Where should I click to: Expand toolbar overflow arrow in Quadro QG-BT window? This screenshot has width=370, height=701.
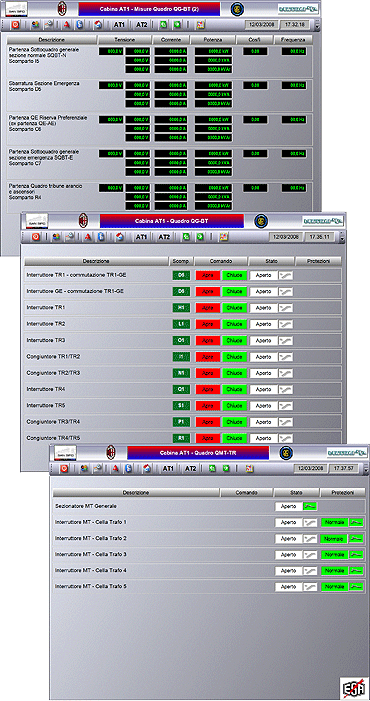pos(342,237)
